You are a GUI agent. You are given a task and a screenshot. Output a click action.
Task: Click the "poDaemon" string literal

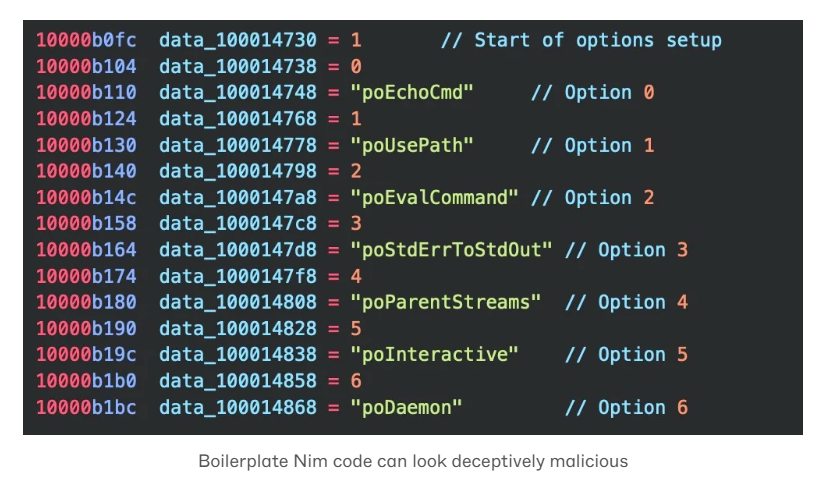pyautogui.click(x=406, y=408)
